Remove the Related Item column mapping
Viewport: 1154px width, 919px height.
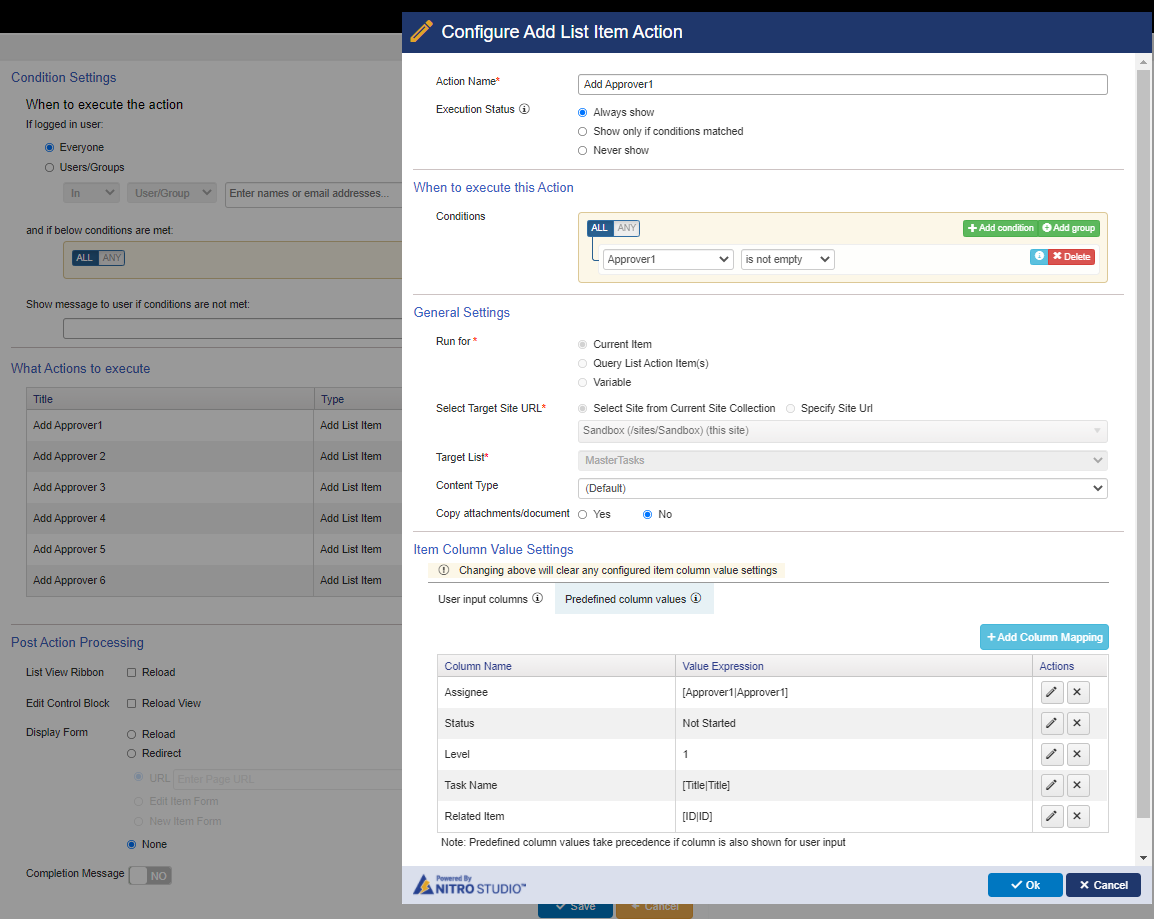point(1077,816)
